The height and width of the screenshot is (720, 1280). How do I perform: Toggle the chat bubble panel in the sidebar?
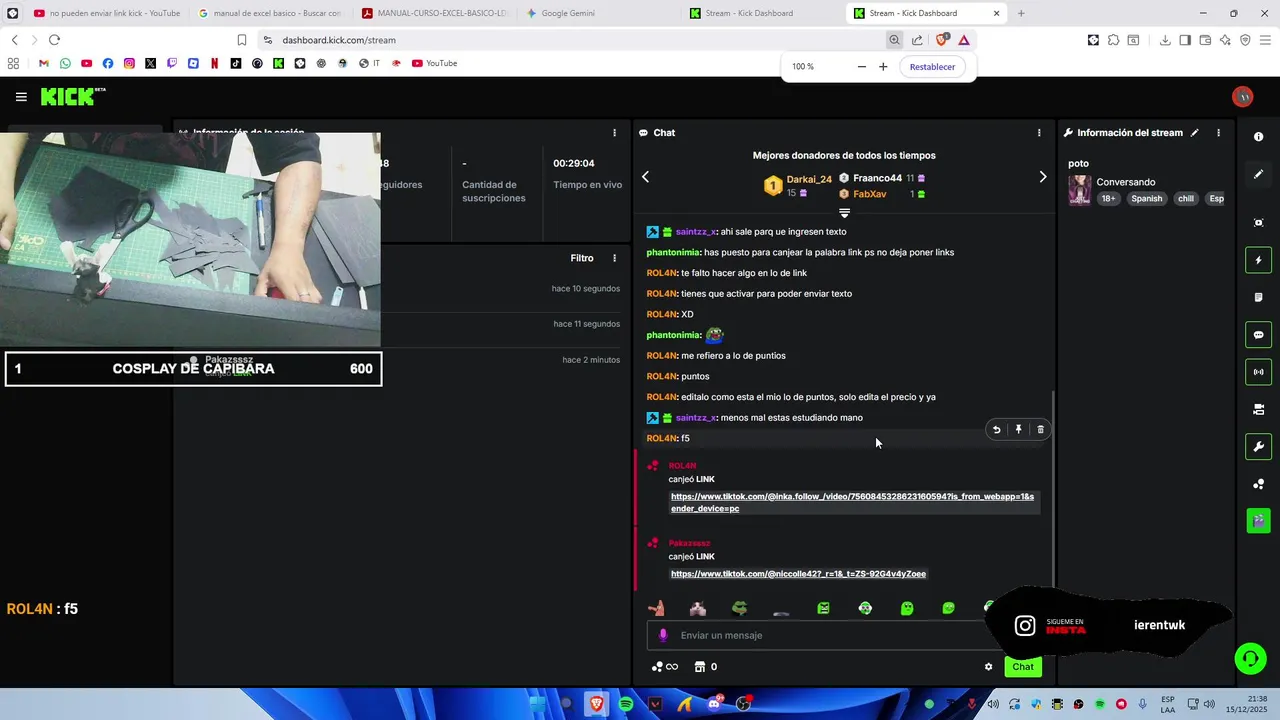pos(1258,335)
